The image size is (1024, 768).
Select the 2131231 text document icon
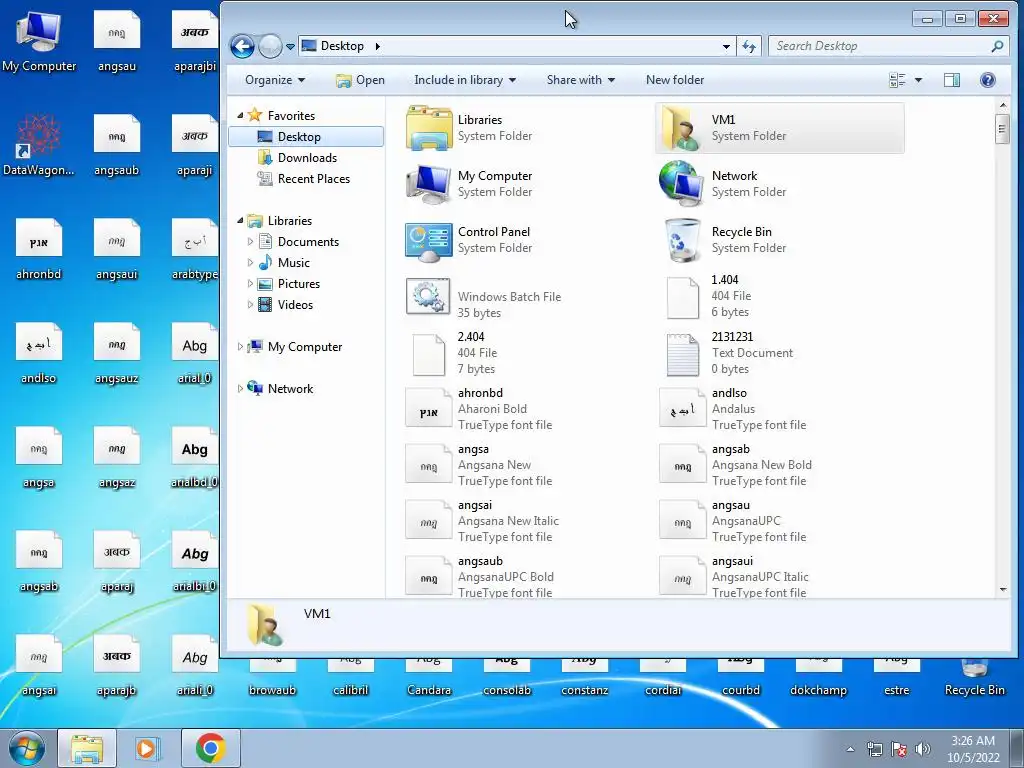[x=682, y=353]
